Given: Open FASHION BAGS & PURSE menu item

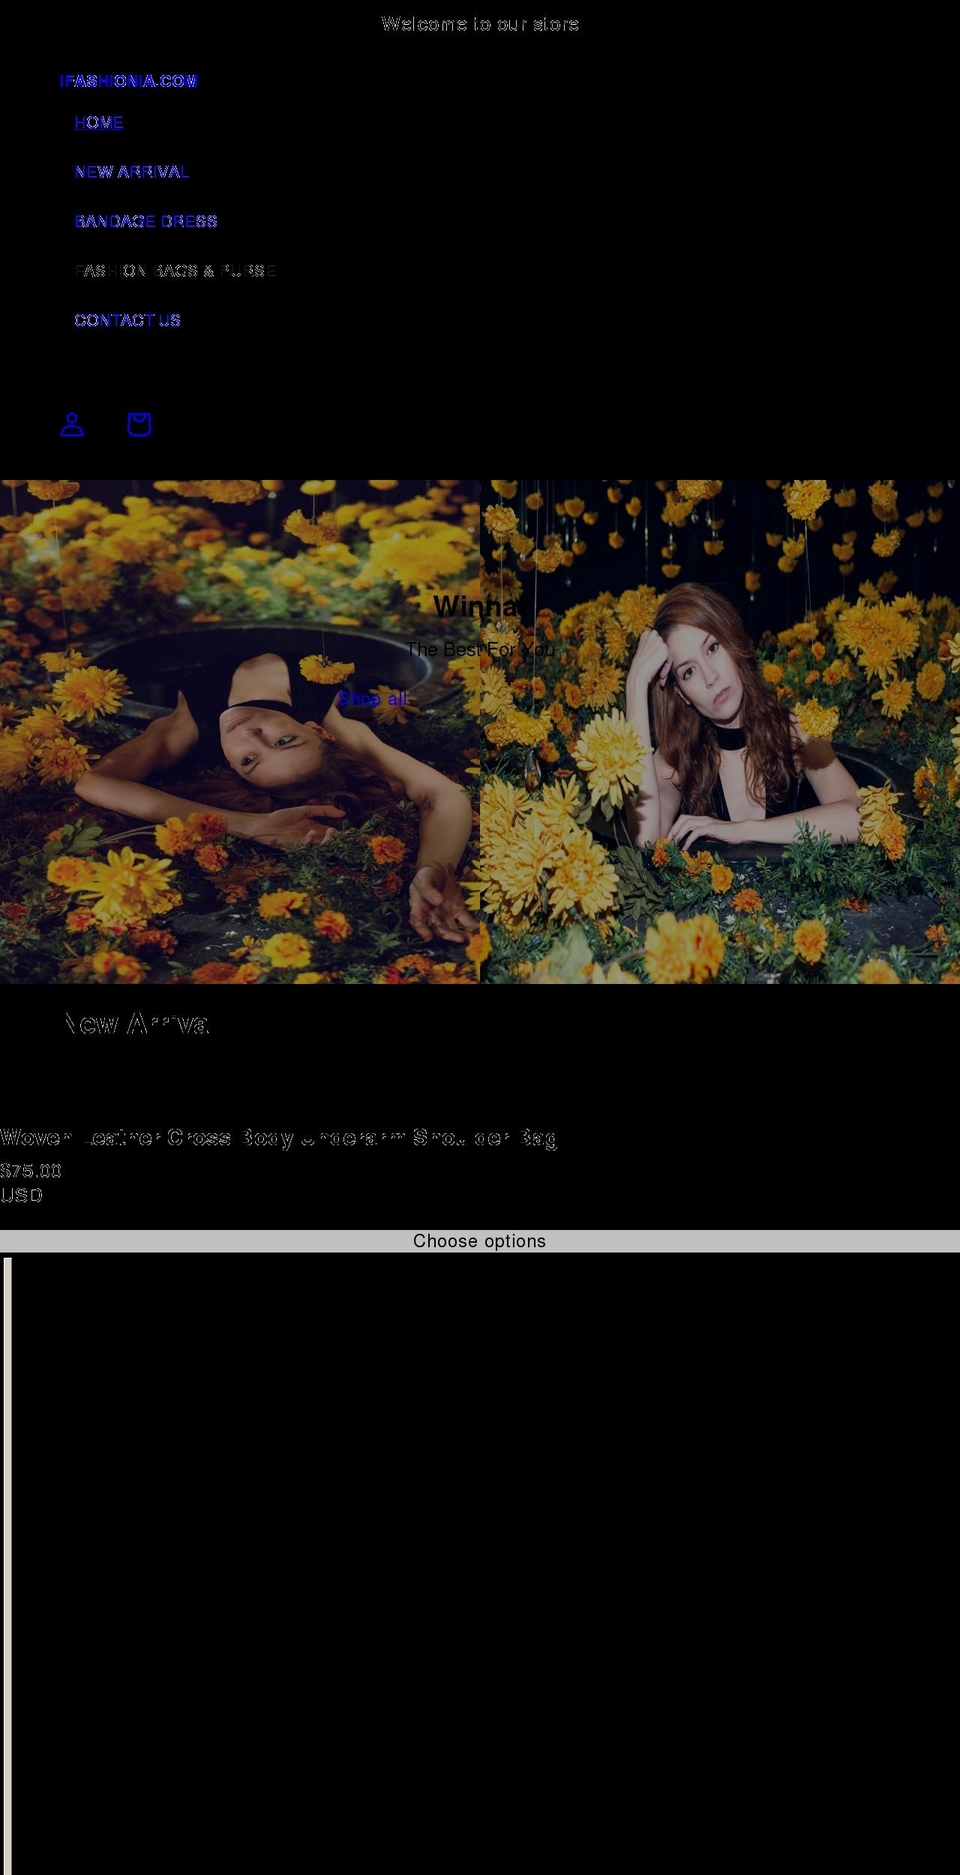Looking at the screenshot, I should (x=176, y=271).
